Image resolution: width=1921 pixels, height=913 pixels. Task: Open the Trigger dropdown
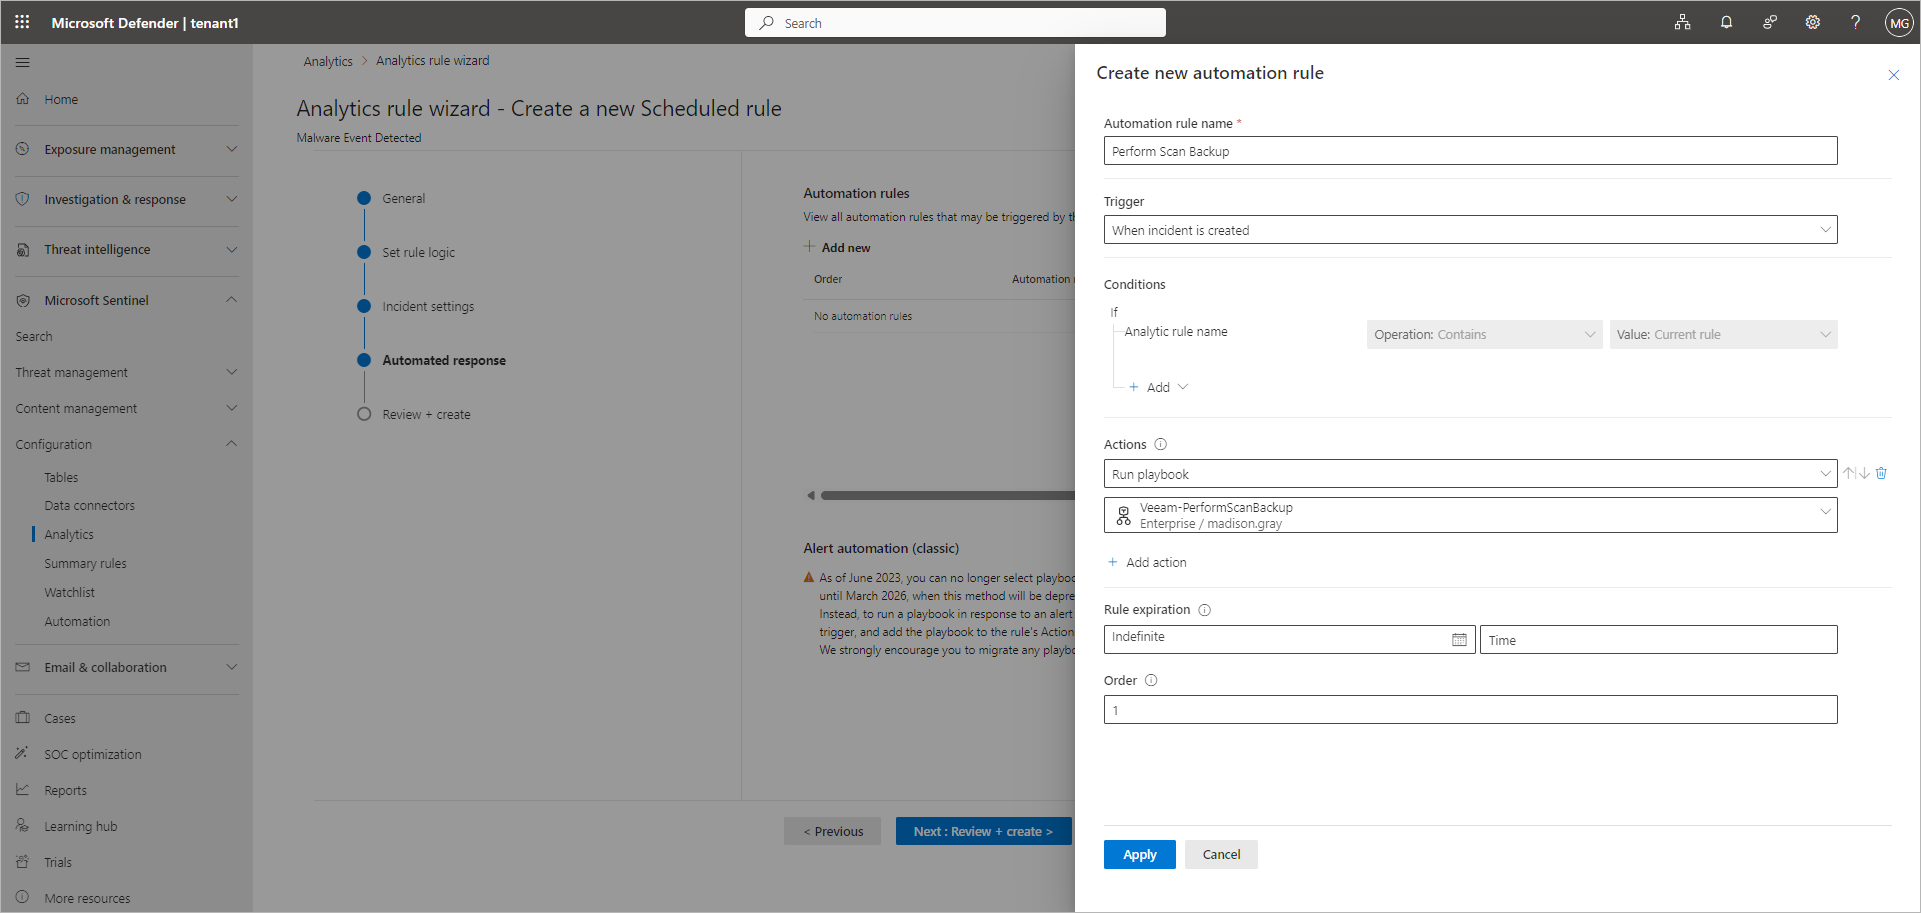(1470, 230)
